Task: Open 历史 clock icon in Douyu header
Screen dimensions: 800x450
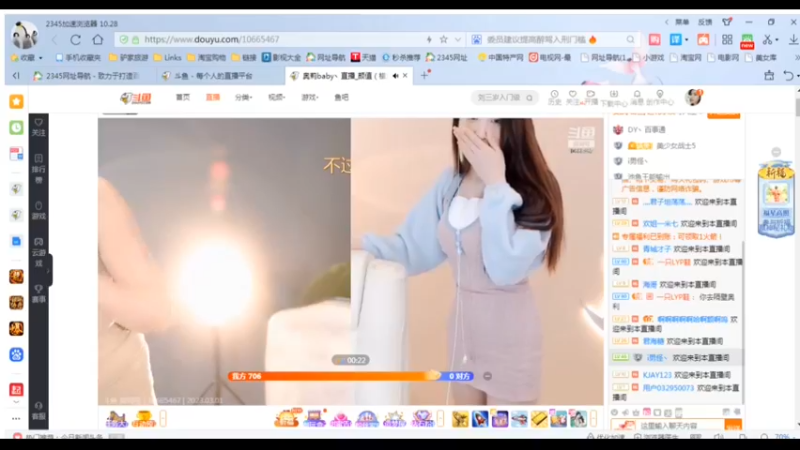Action: tap(555, 97)
